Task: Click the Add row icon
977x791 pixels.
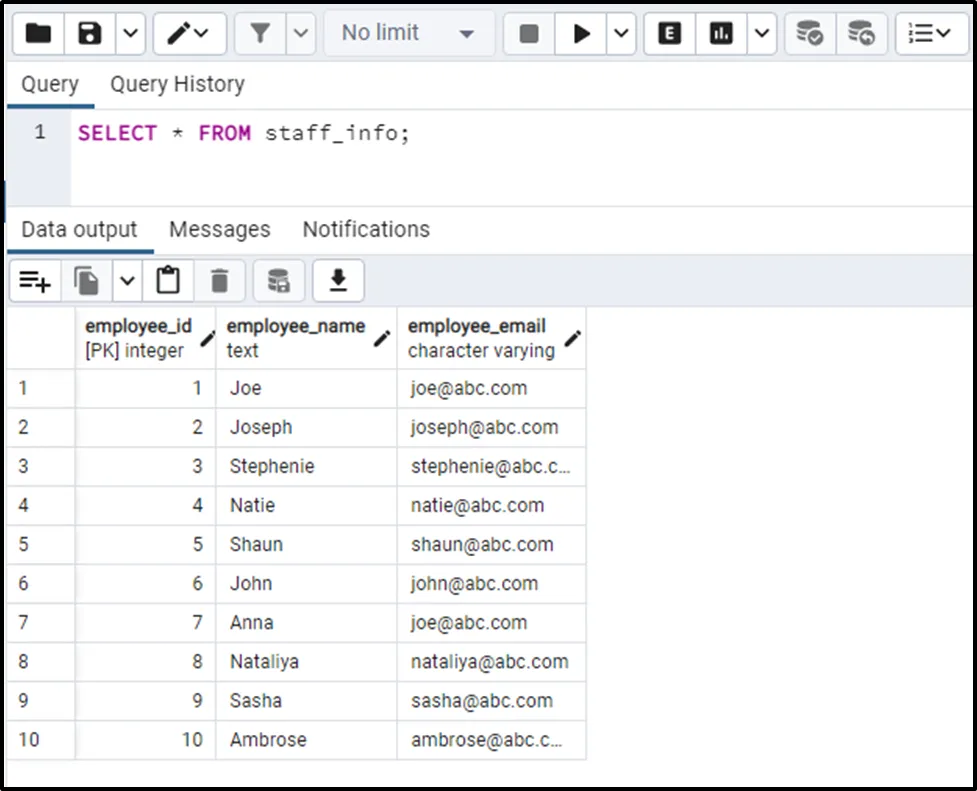Action: (35, 281)
